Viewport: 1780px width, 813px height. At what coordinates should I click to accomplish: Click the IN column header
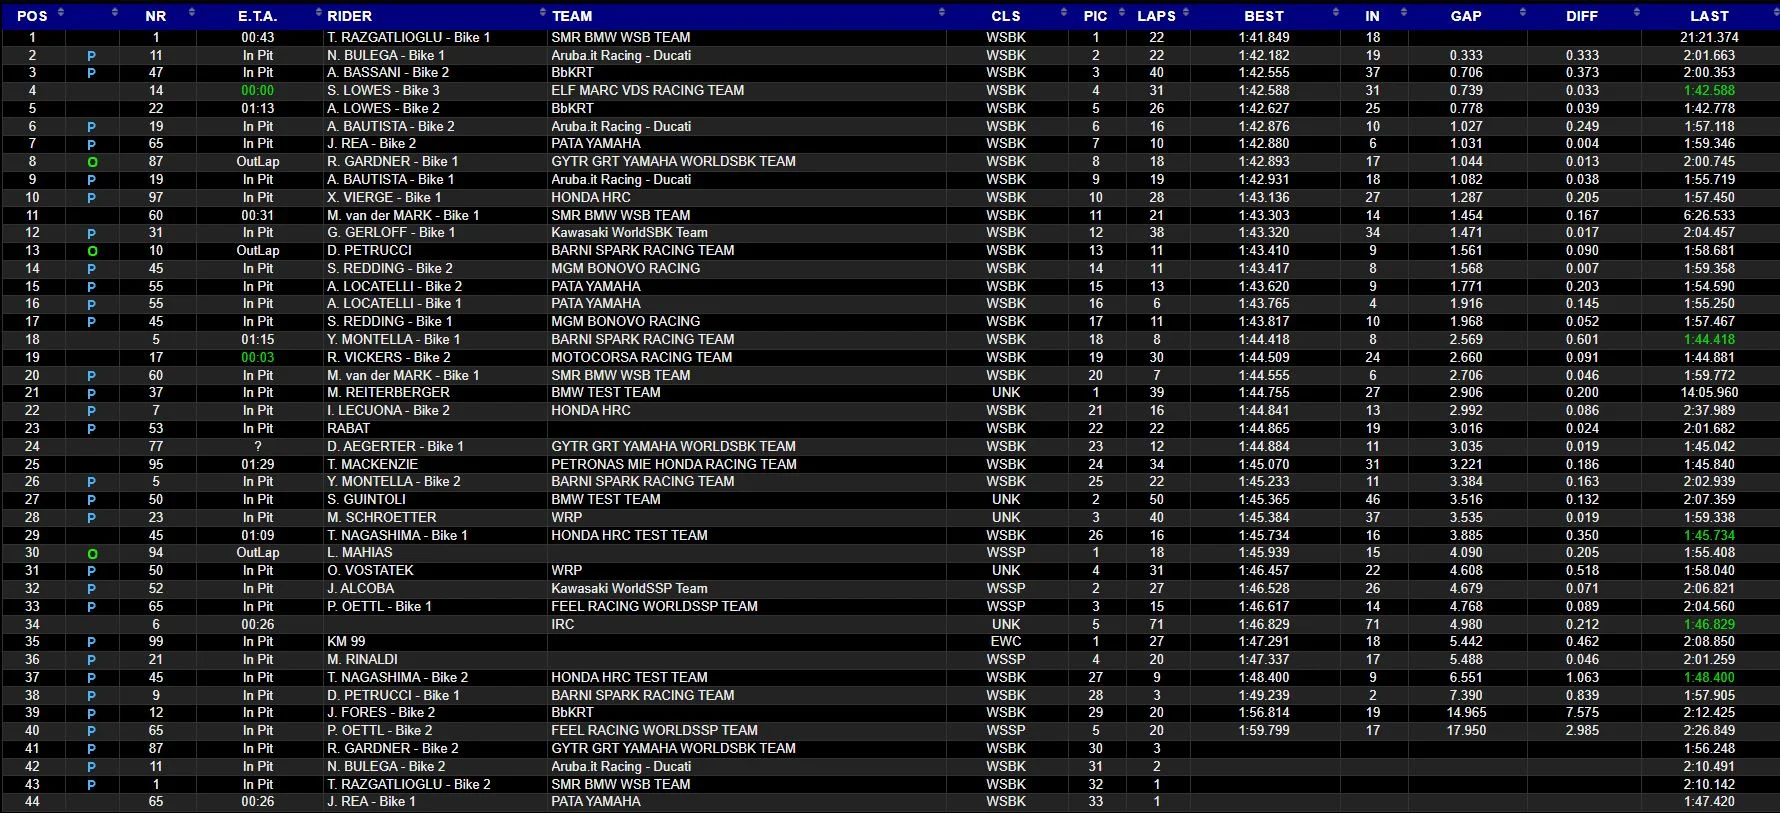point(1372,16)
